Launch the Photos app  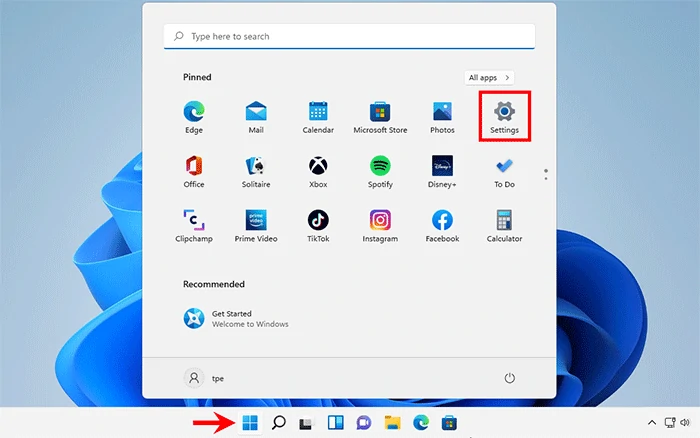(x=442, y=117)
